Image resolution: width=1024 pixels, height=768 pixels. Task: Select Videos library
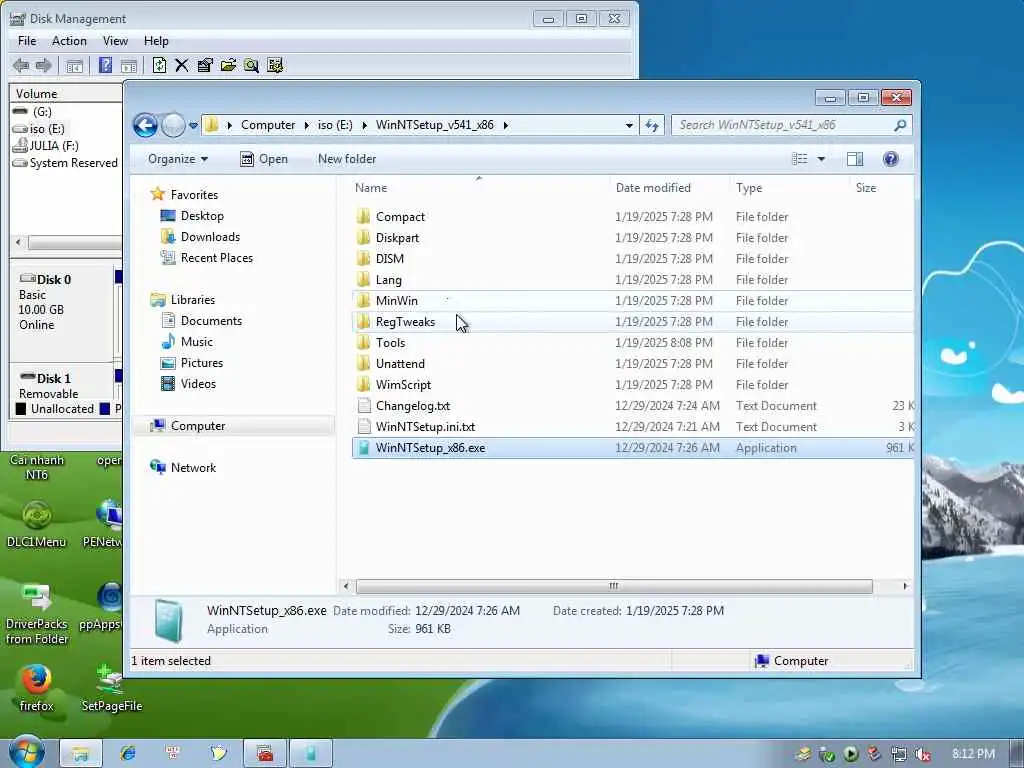(x=188, y=383)
